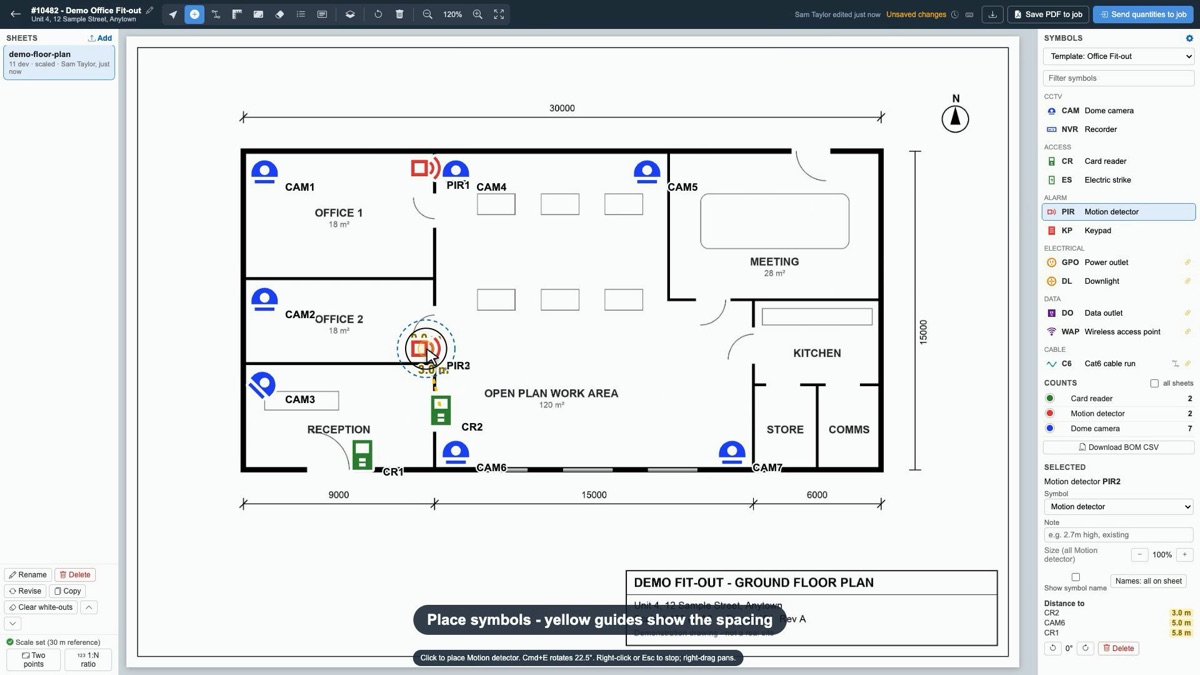Open the layers tool
Viewport: 1200px width, 675px height.
pos(350,14)
